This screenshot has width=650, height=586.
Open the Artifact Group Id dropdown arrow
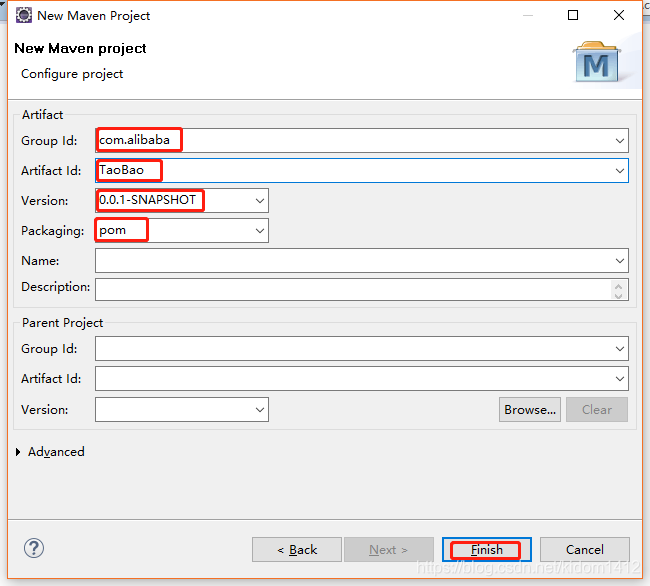(620, 140)
